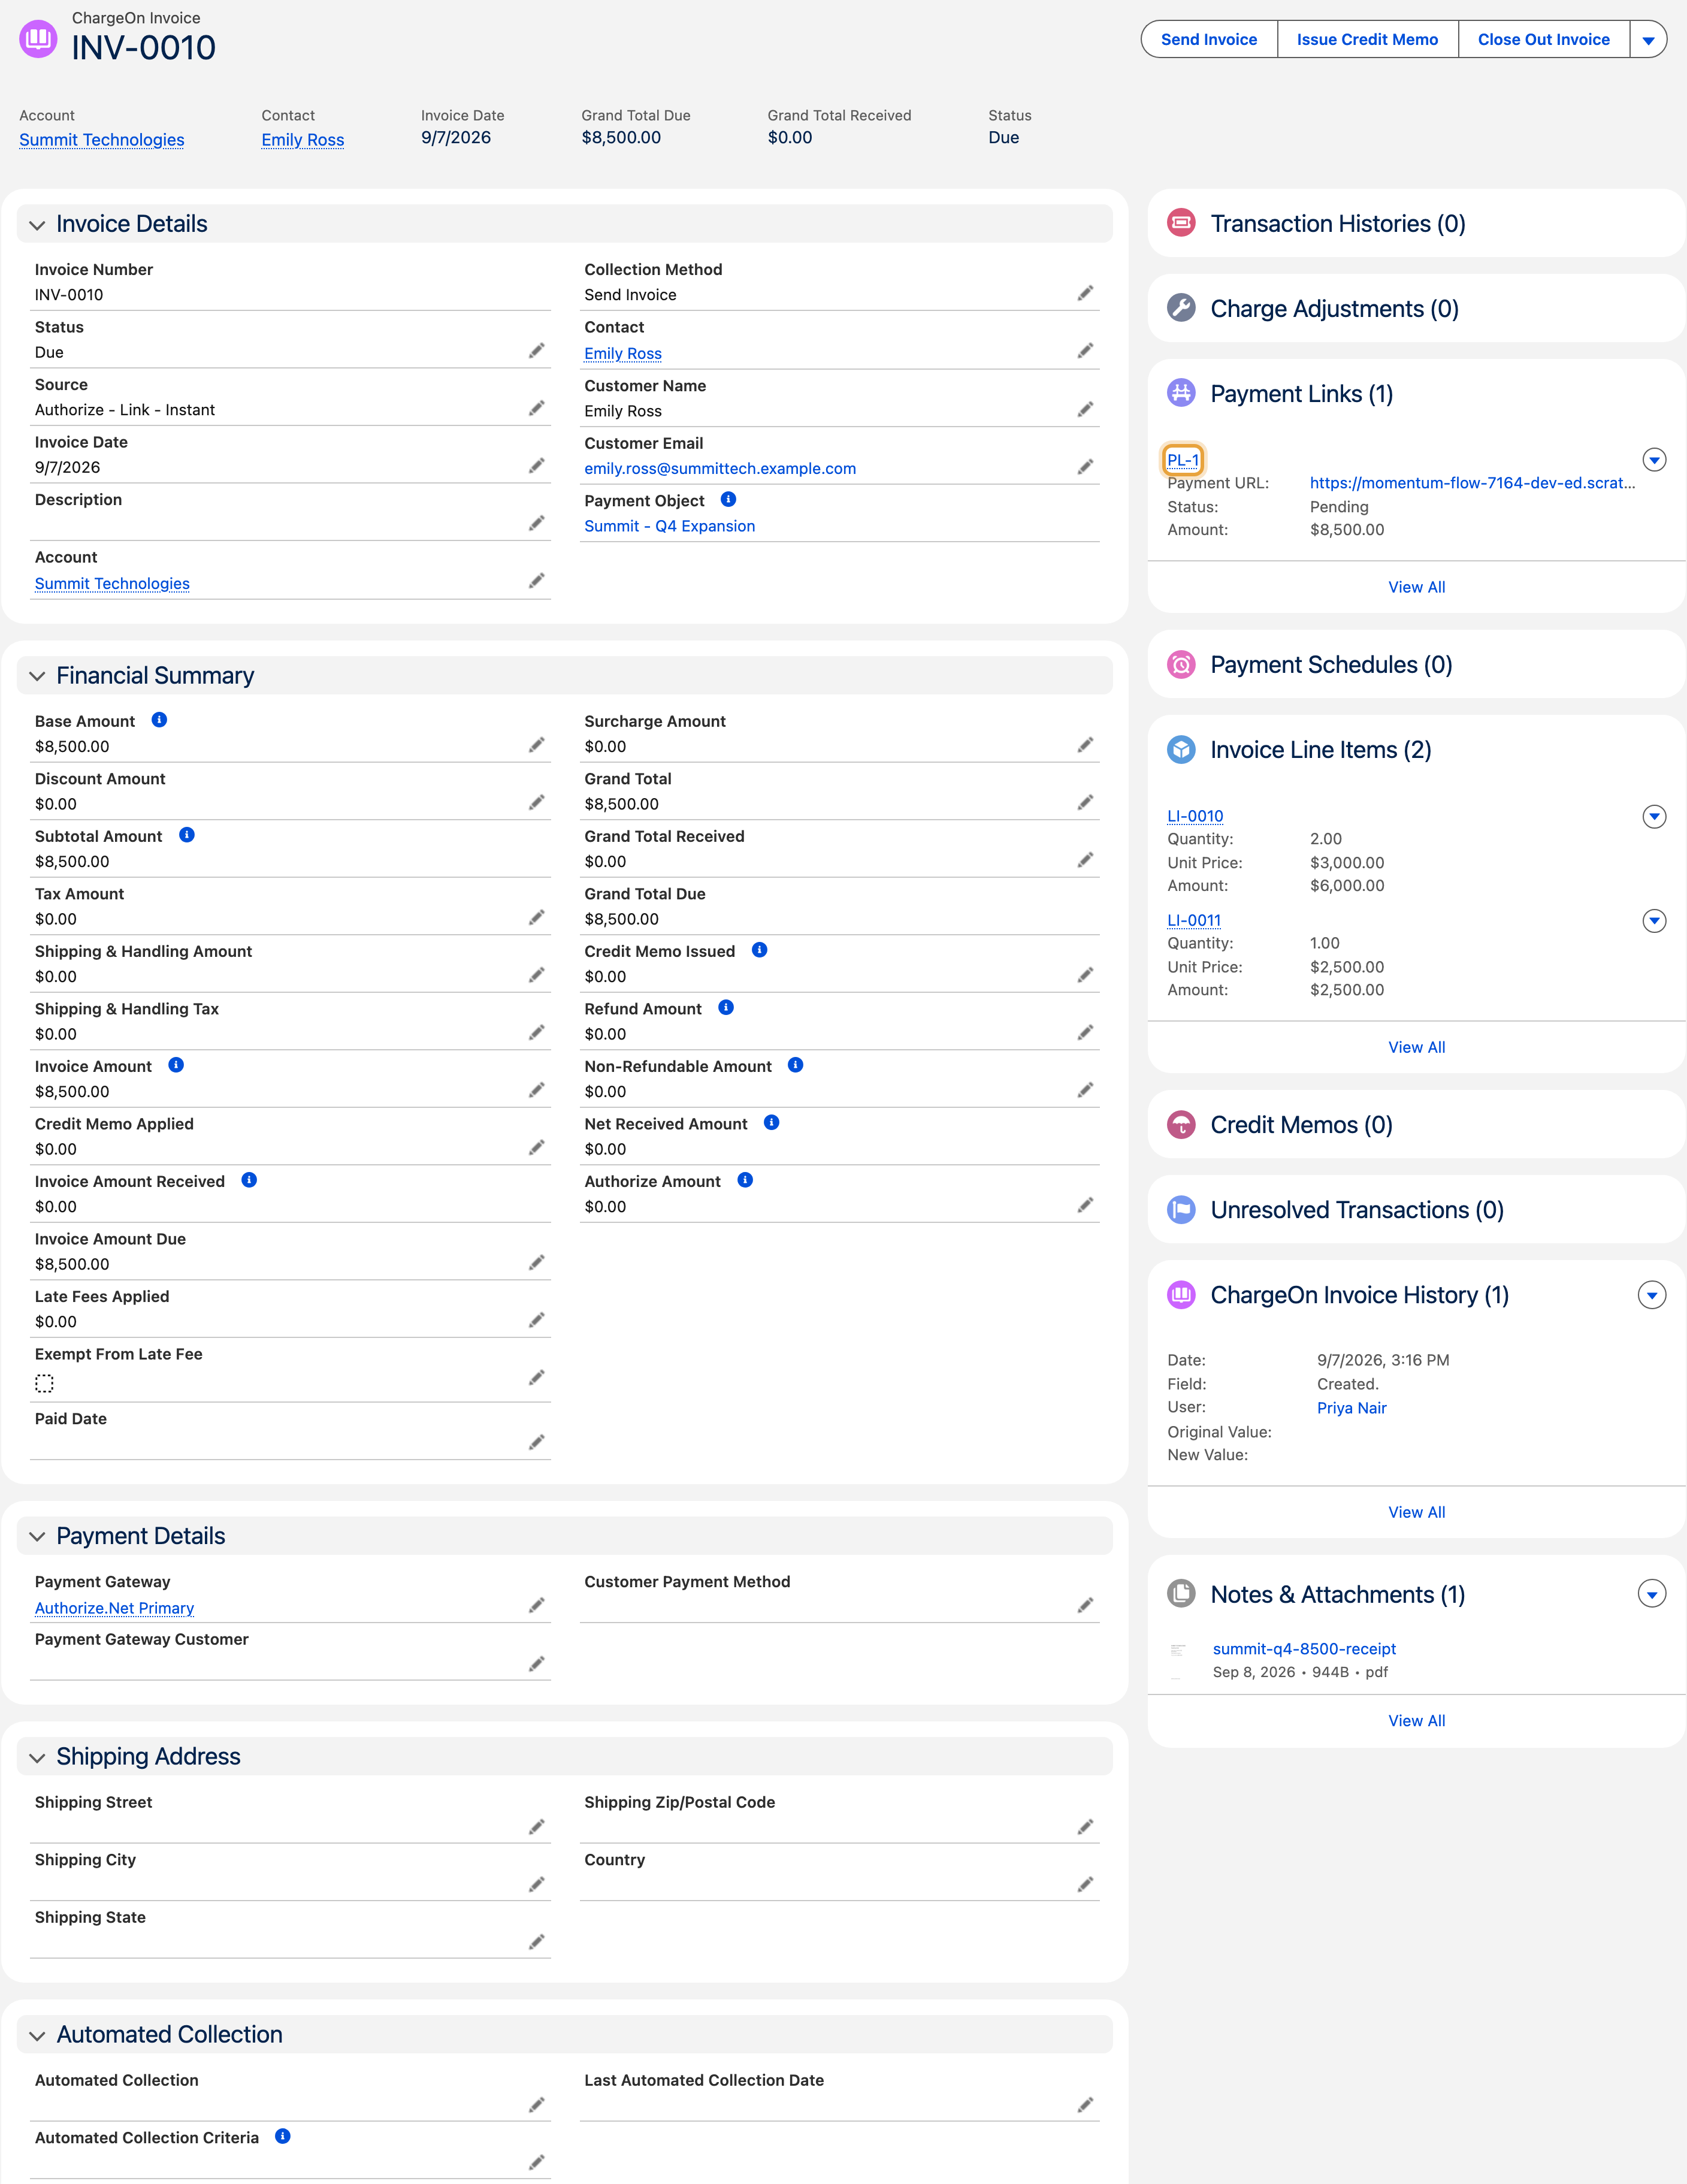
Task: Click Issue Credit Memo button
Action: pos(1367,40)
